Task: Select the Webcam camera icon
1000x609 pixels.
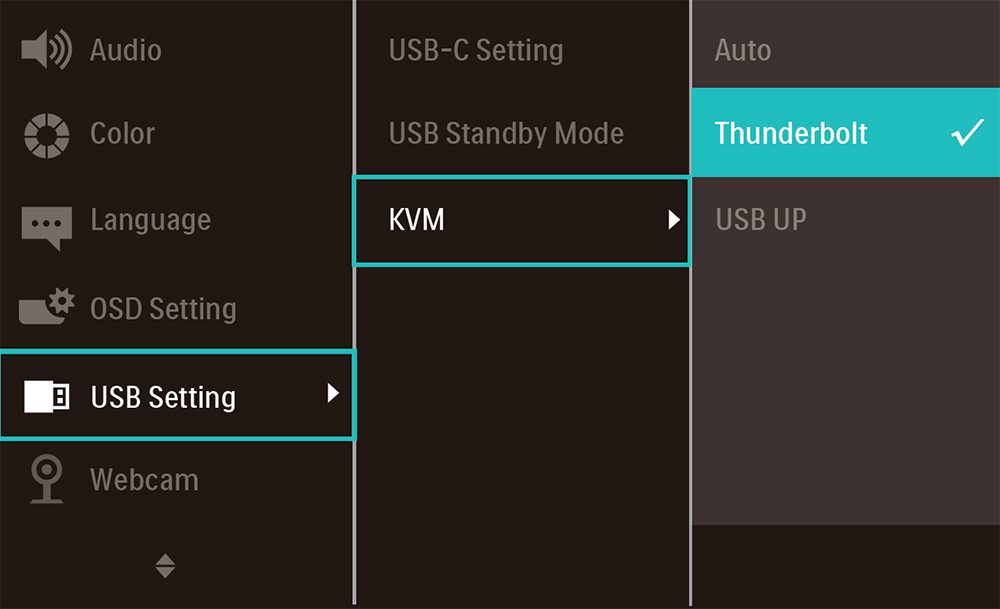Action: click(47, 479)
